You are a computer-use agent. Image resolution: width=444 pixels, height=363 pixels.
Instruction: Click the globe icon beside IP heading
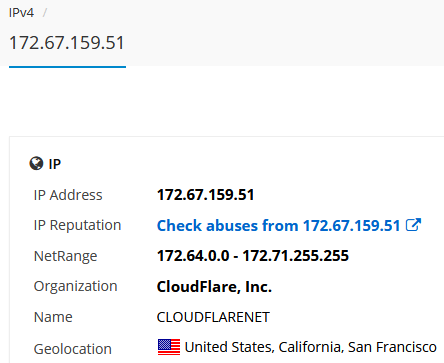pos(36,164)
